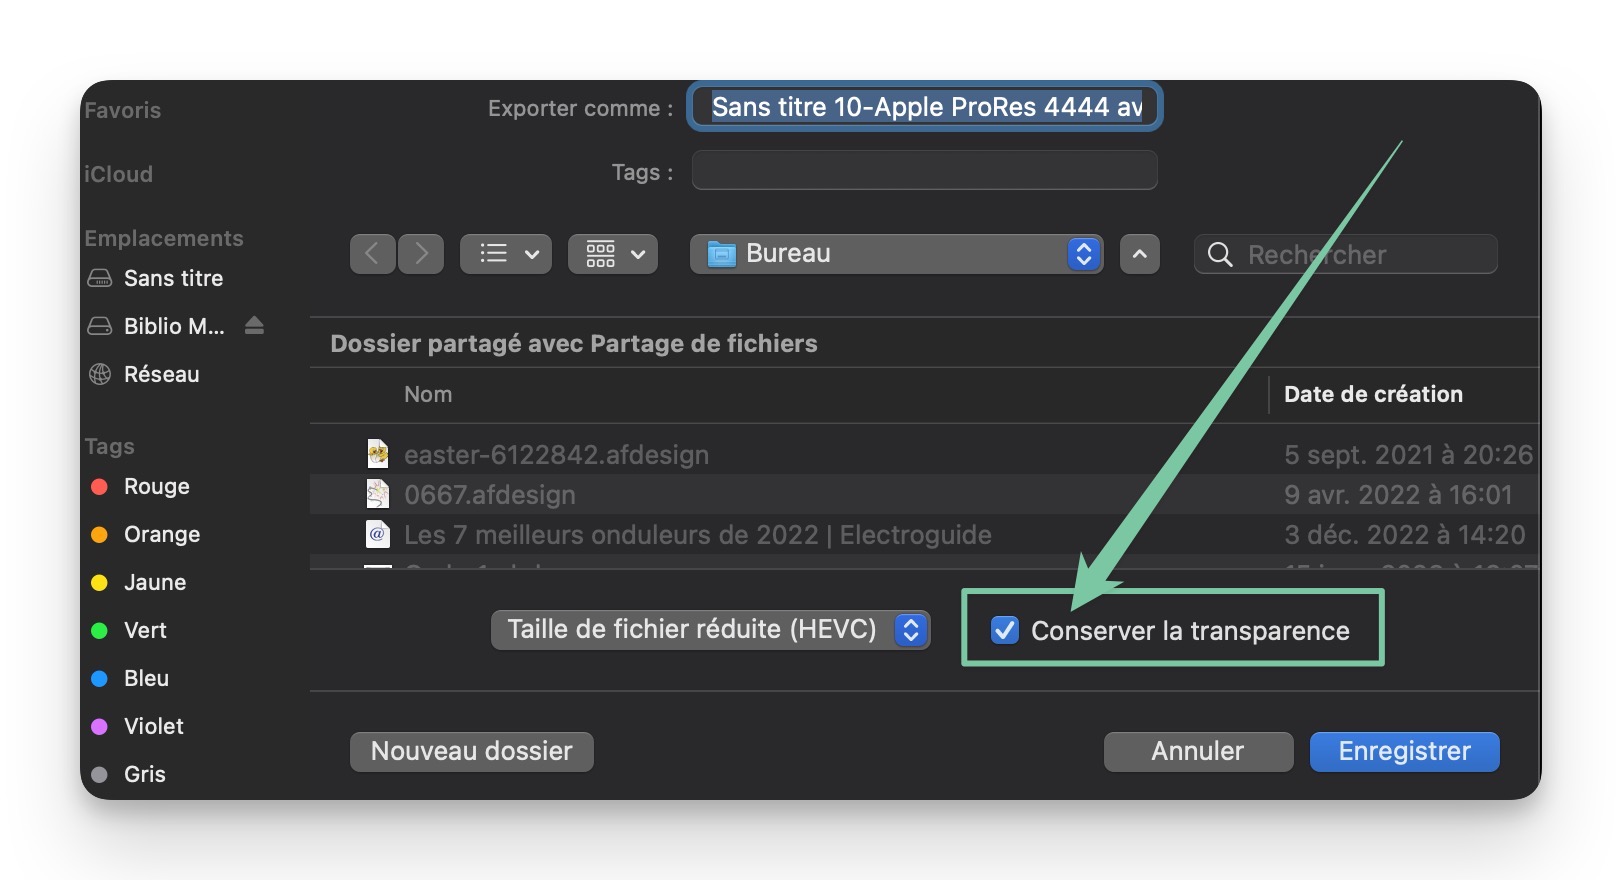Select Réseau in the sidebar

pos(162,374)
